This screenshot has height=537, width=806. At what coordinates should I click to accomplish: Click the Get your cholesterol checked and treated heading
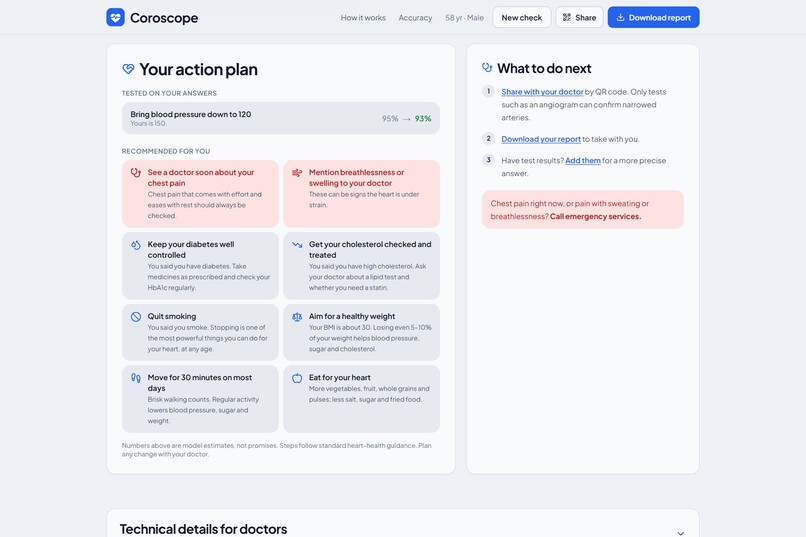pyautogui.click(x=370, y=250)
